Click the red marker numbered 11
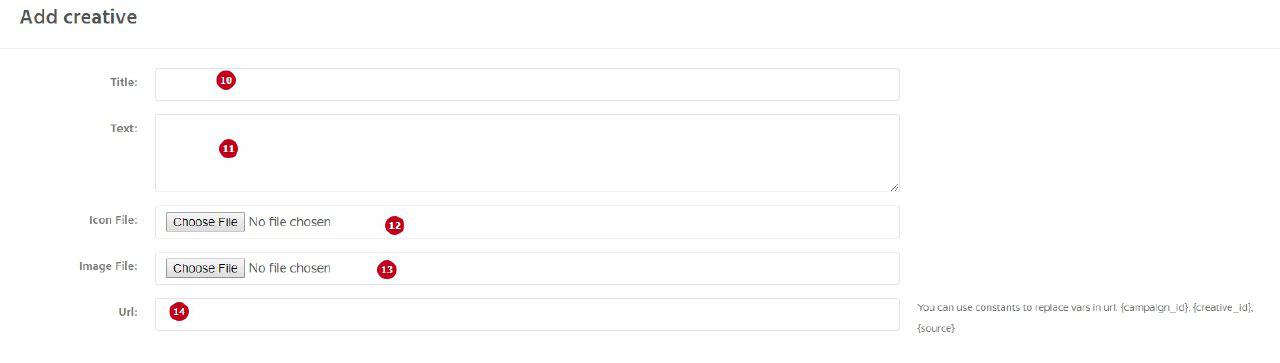The image size is (1280, 363). click(229, 148)
